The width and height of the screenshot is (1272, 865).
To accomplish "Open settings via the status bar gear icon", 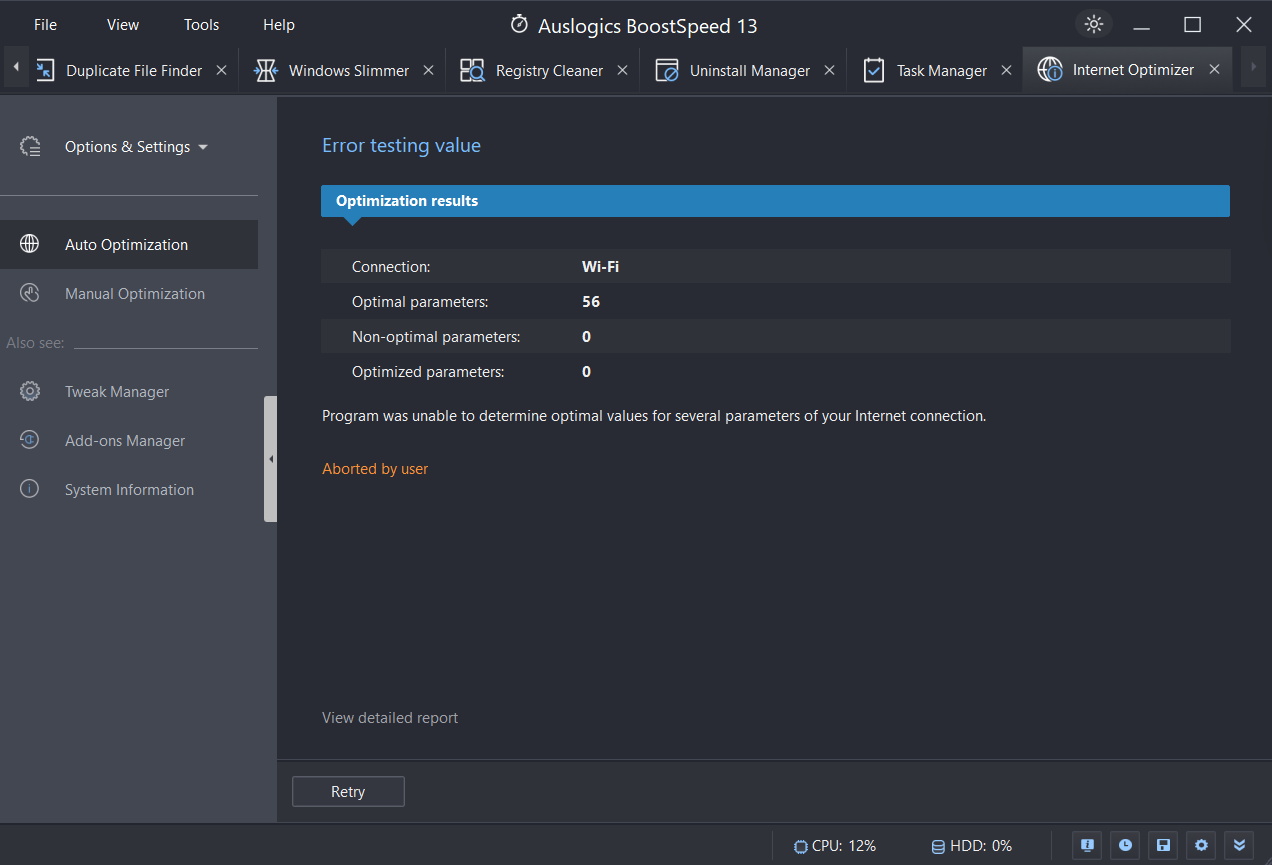I will tap(1201, 845).
